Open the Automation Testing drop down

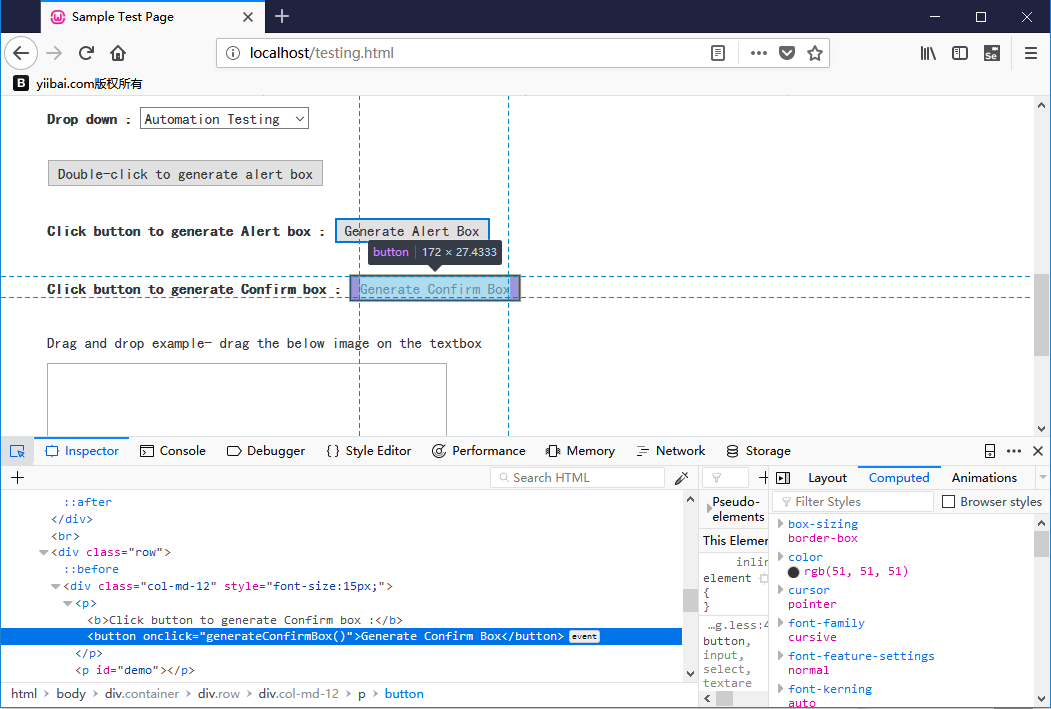coord(224,119)
